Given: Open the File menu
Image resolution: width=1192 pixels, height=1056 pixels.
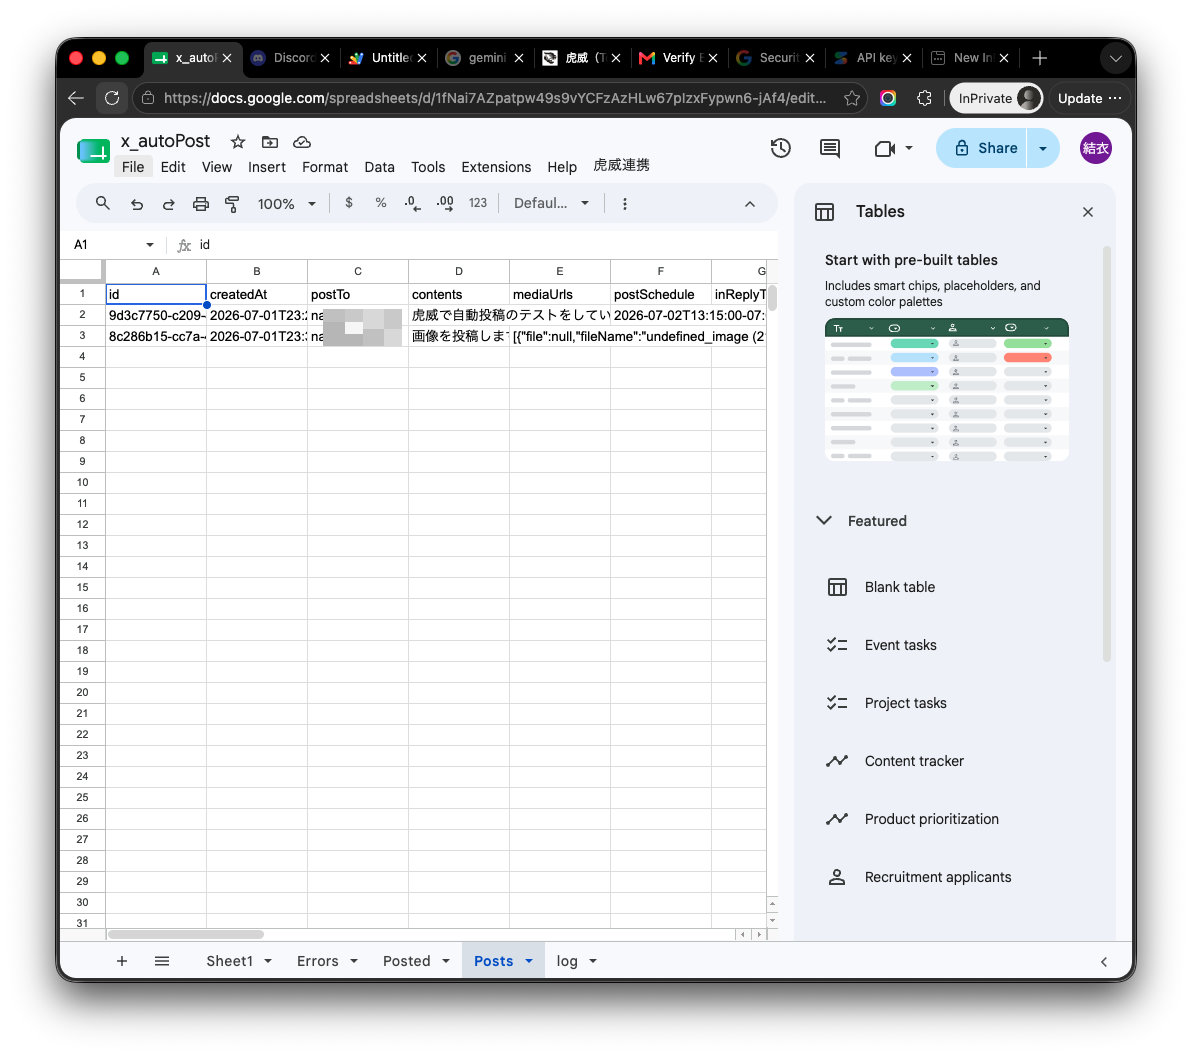Looking at the screenshot, I should tap(133, 167).
